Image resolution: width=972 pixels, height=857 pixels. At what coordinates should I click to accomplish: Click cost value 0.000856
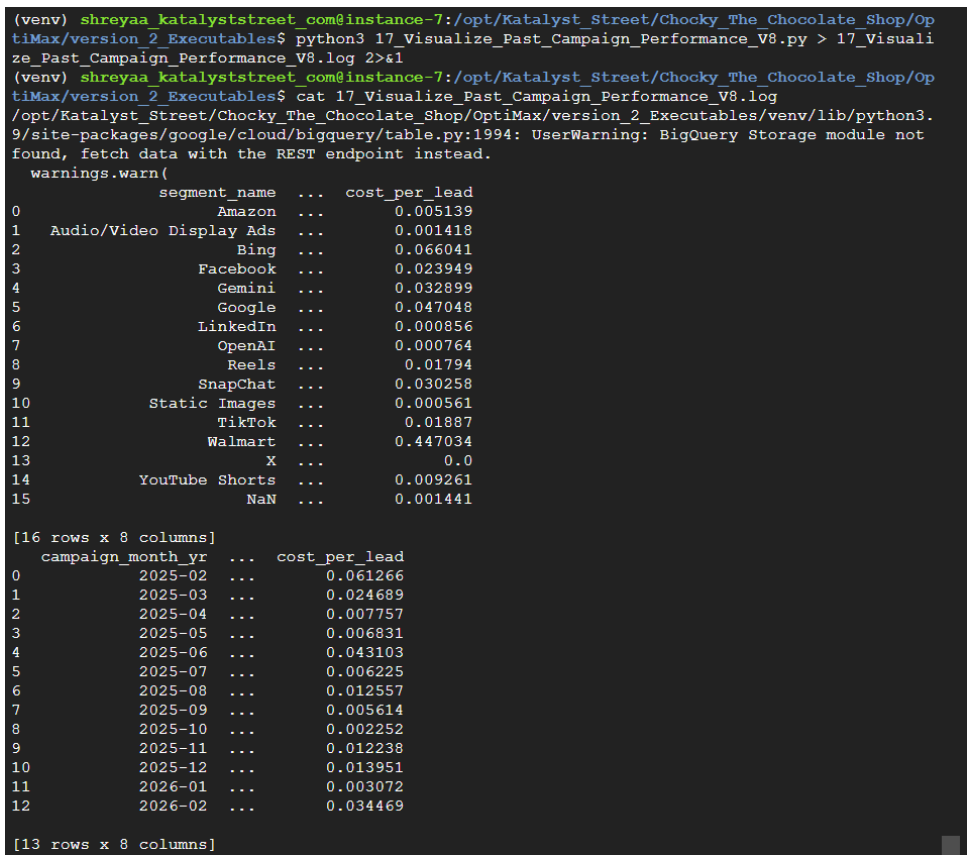433,327
